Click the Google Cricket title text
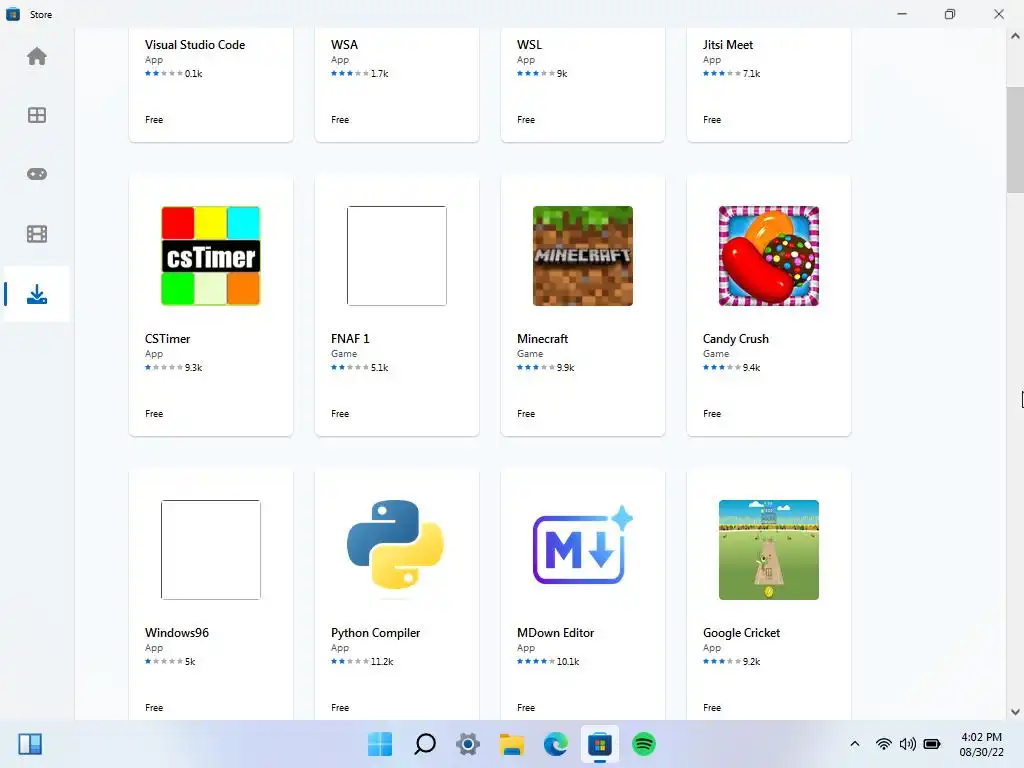The height and width of the screenshot is (768, 1024). [741, 633]
